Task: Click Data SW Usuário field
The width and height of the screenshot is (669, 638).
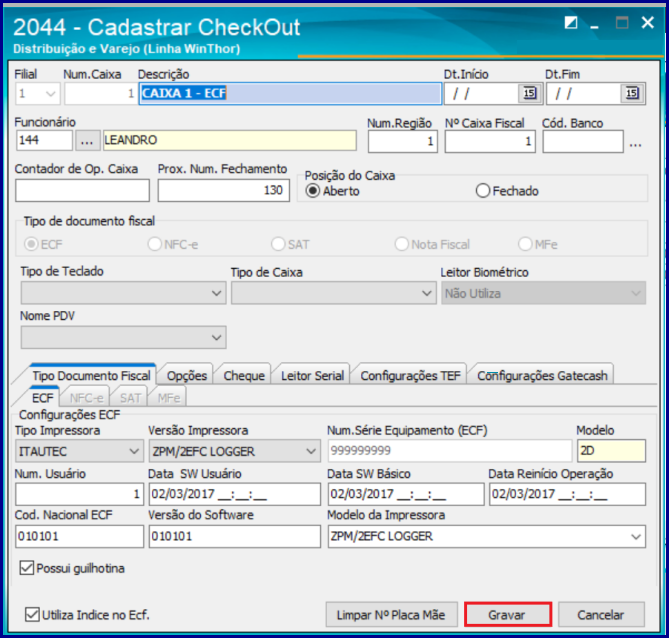Action: [234, 494]
